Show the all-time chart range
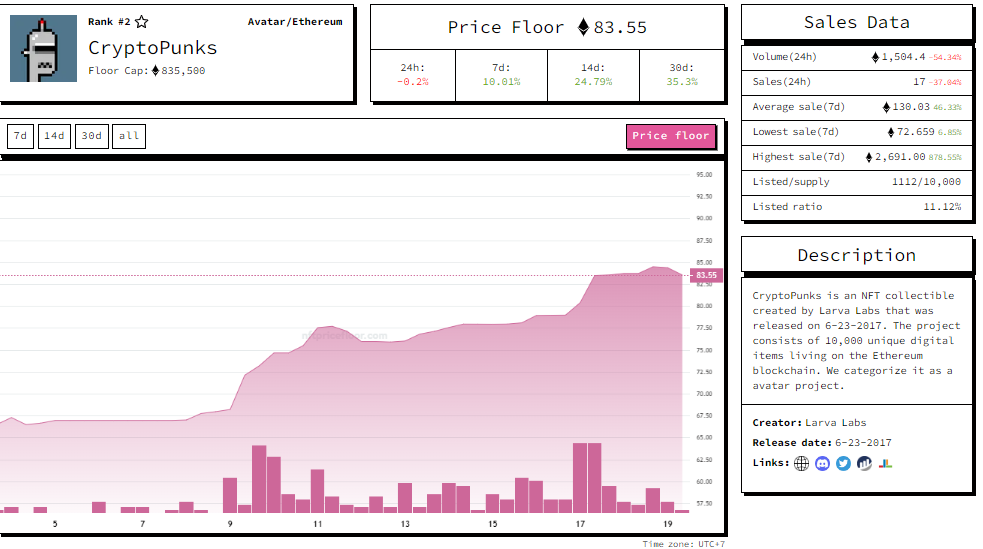The height and width of the screenshot is (549, 983). (x=129, y=136)
